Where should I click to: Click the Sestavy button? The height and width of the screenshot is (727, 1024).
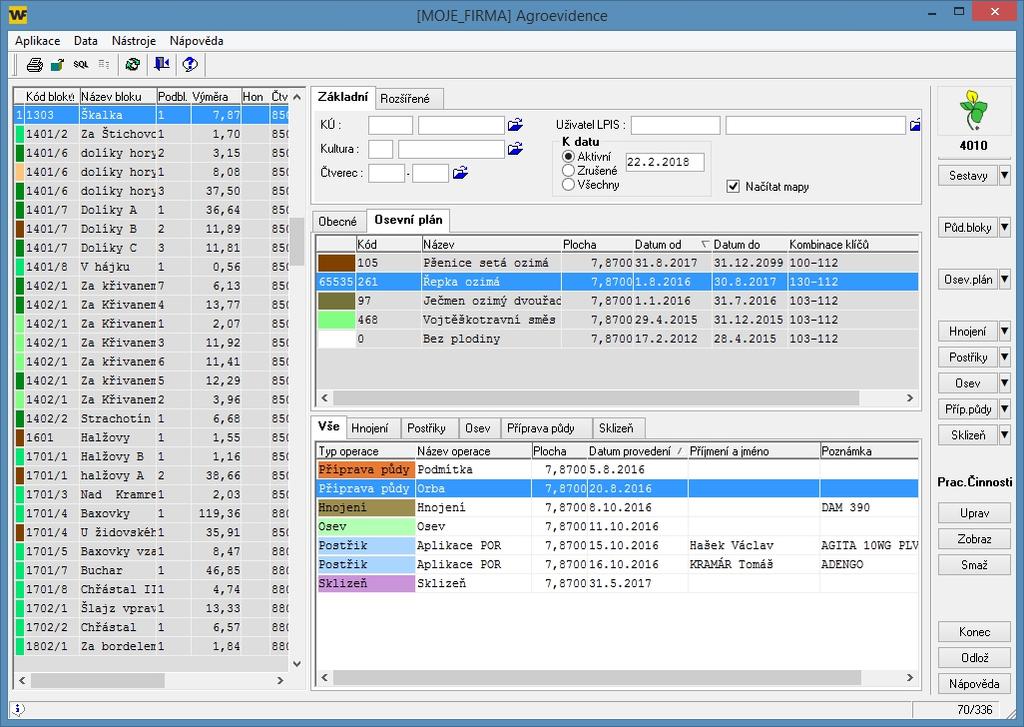click(968, 175)
